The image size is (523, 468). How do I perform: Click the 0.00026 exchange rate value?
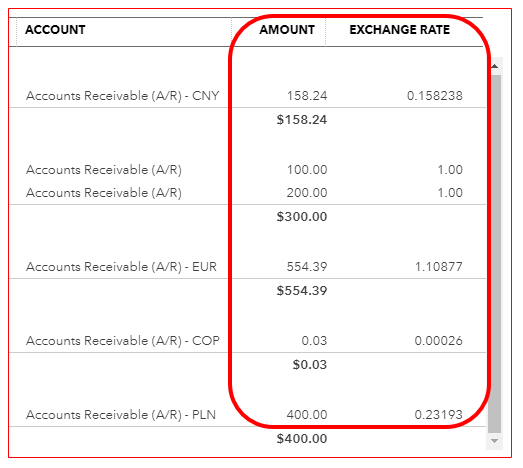[439, 341]
